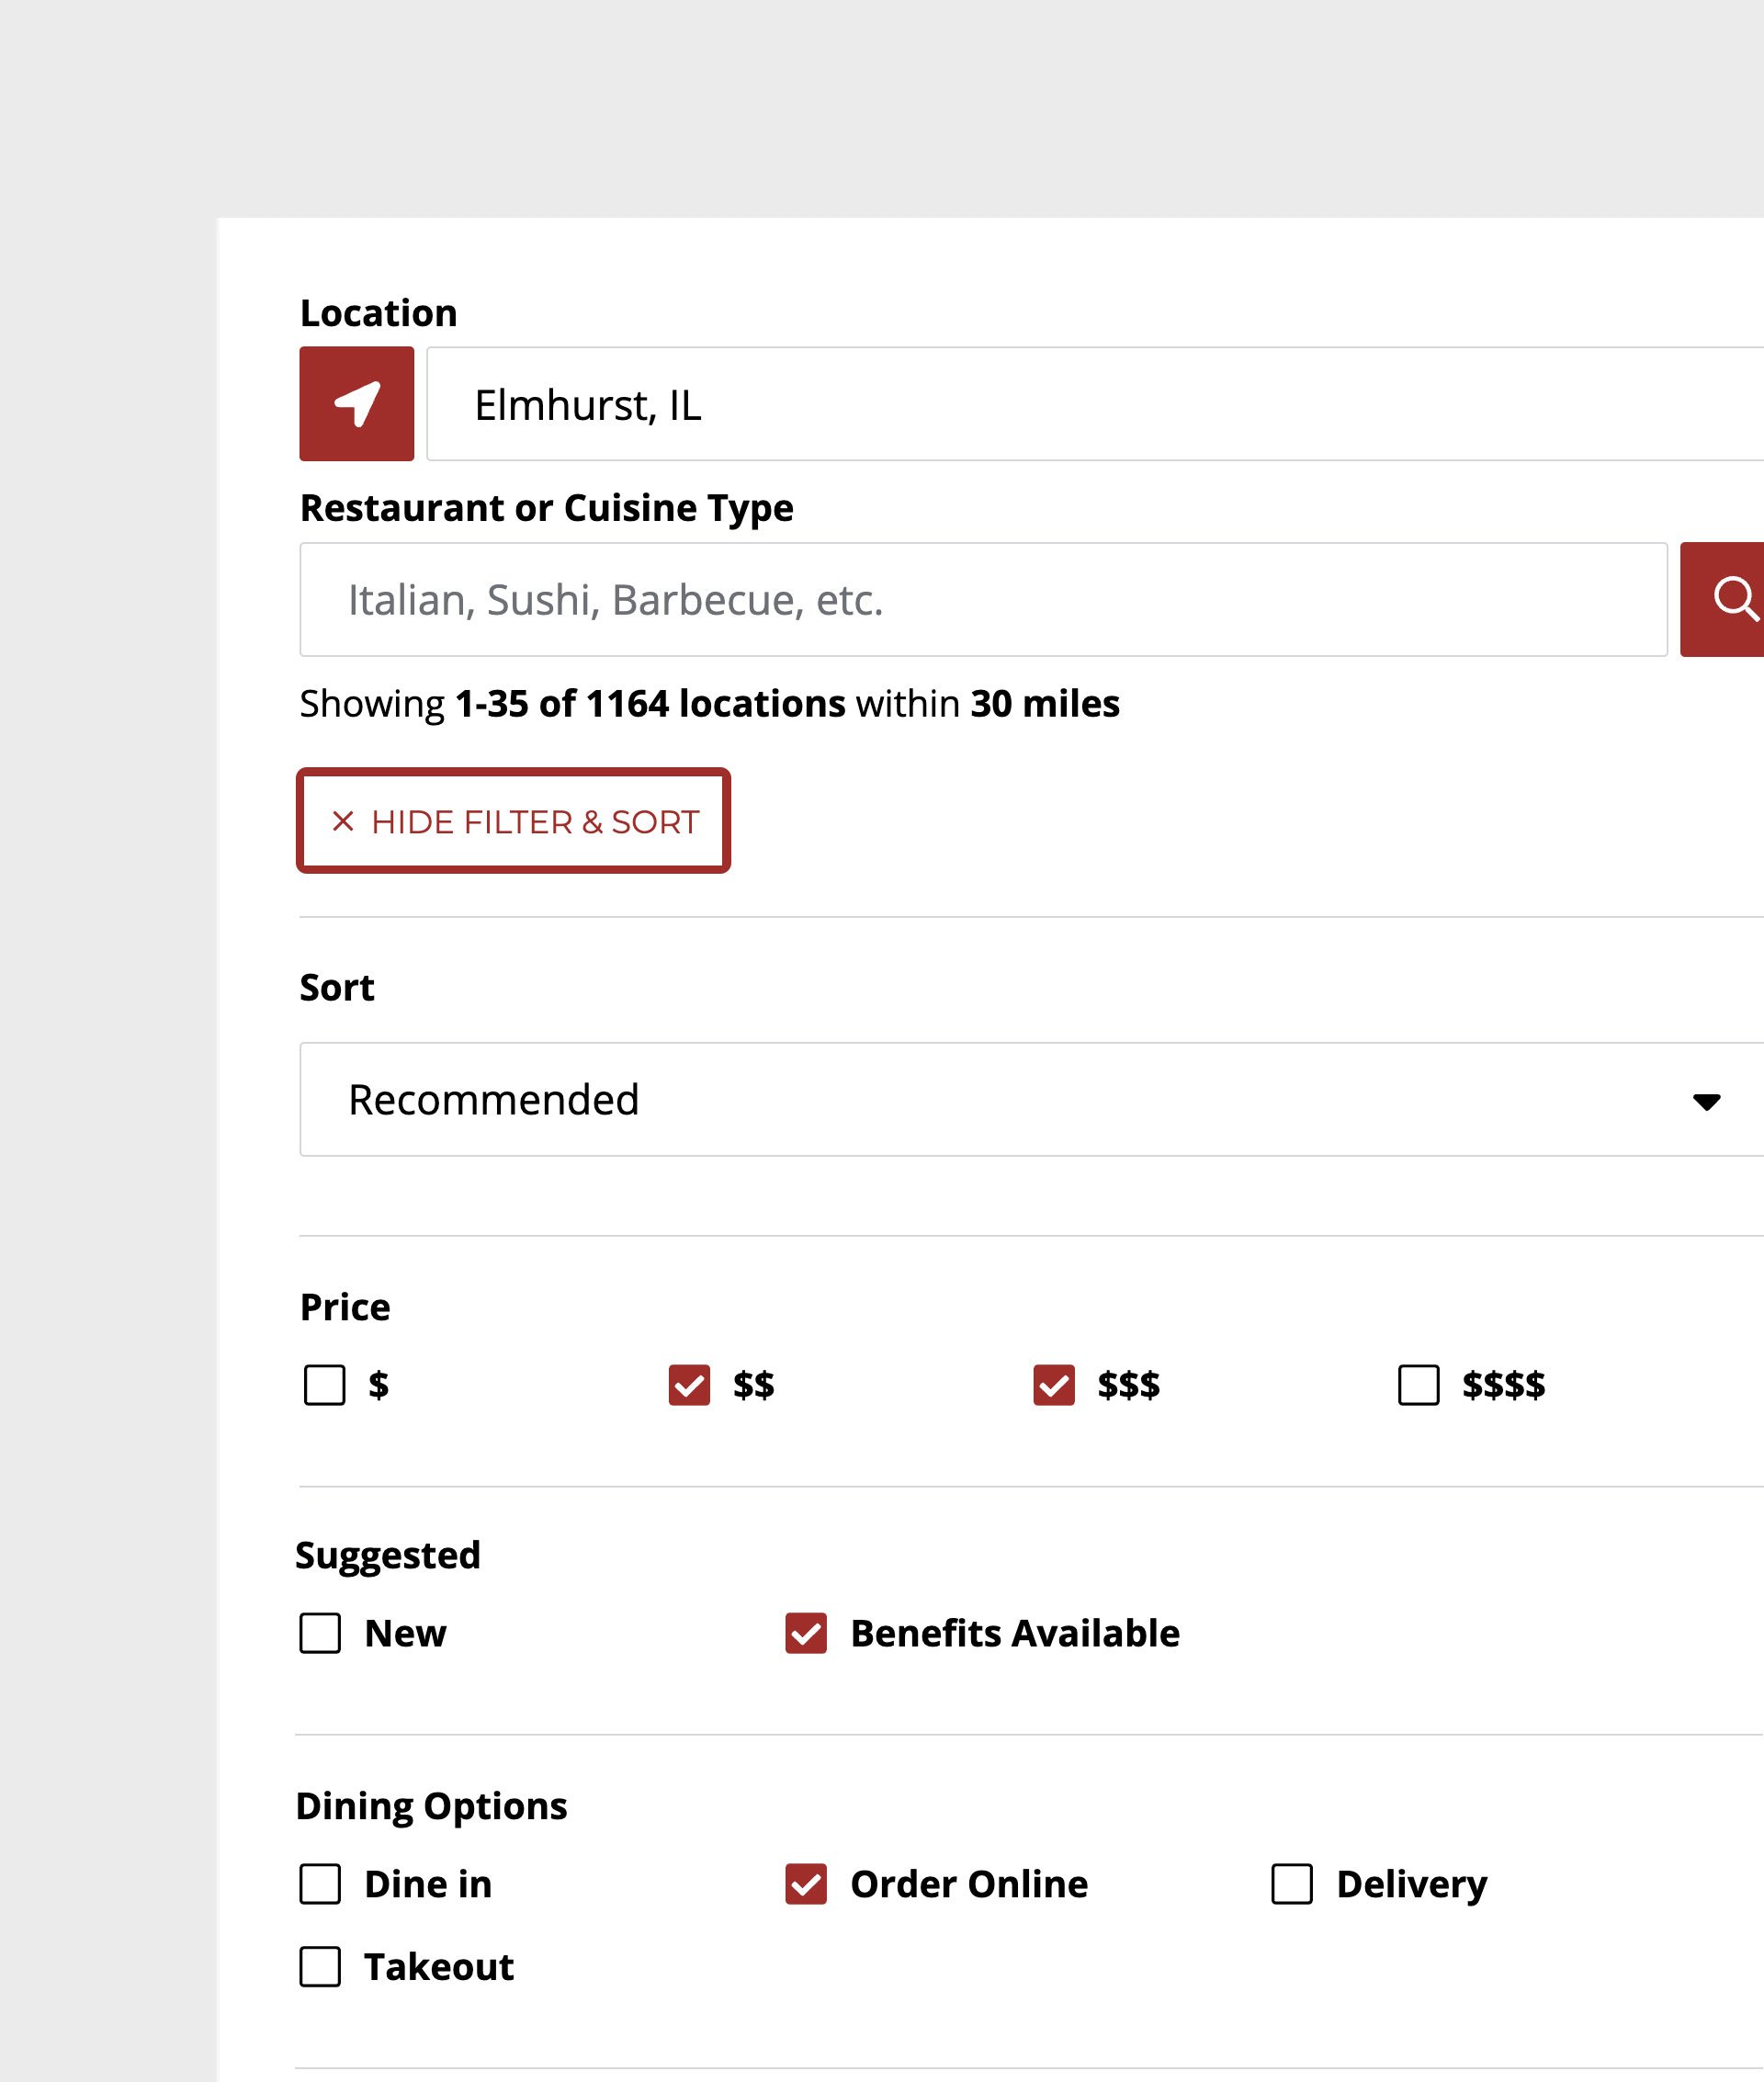Uncheck the $$ price filter
Screen dimensions: 1764x2082
pos(689,1385)
